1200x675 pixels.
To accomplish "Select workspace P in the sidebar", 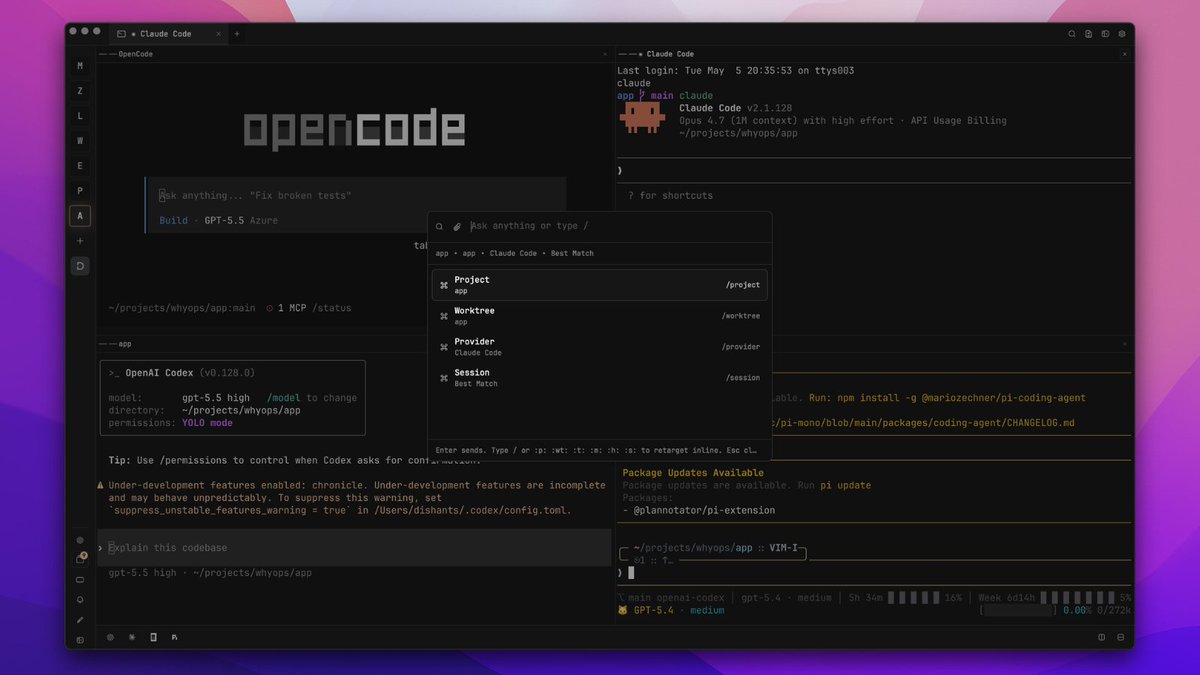I will tap(80, 191).
